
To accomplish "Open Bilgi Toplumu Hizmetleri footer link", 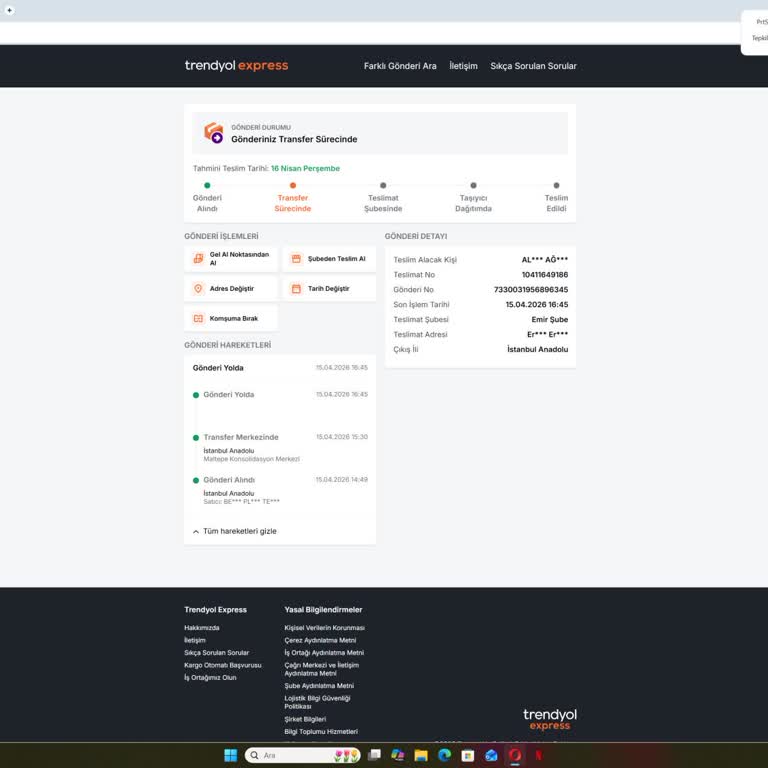I will (x=321, y=731).
